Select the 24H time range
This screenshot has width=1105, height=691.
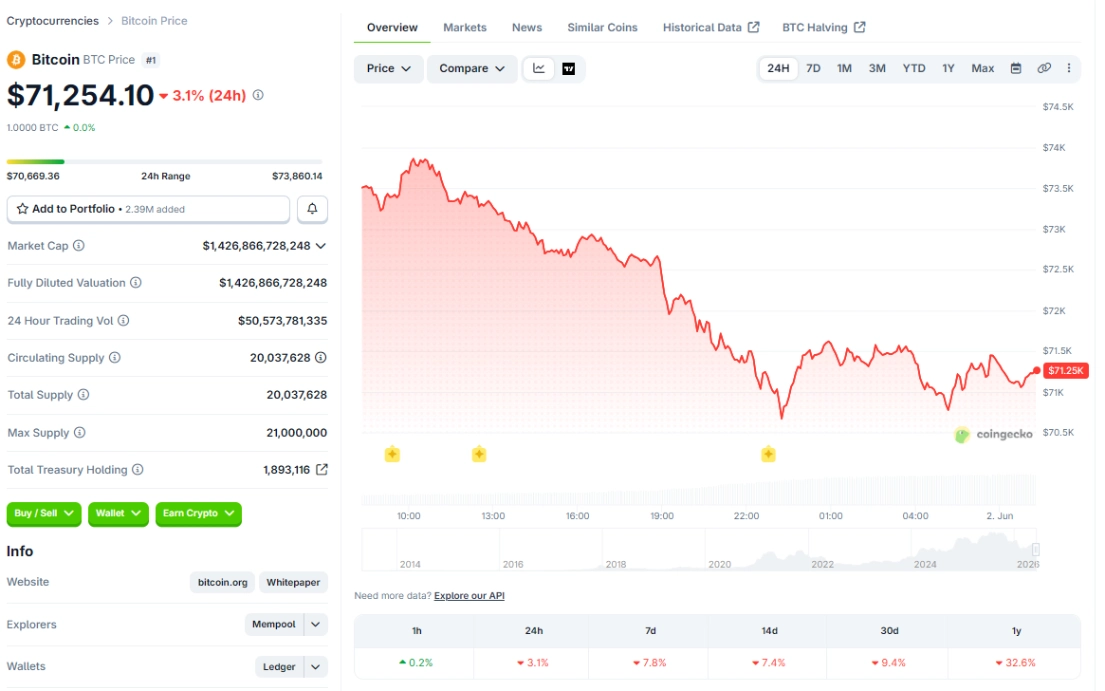point(778,68)
